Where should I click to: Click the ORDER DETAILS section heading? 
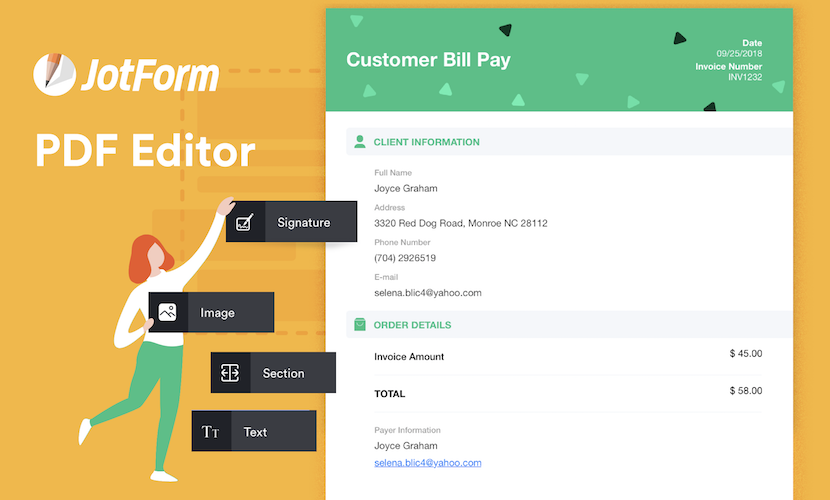pyautogui.click(x=412, y=325)
